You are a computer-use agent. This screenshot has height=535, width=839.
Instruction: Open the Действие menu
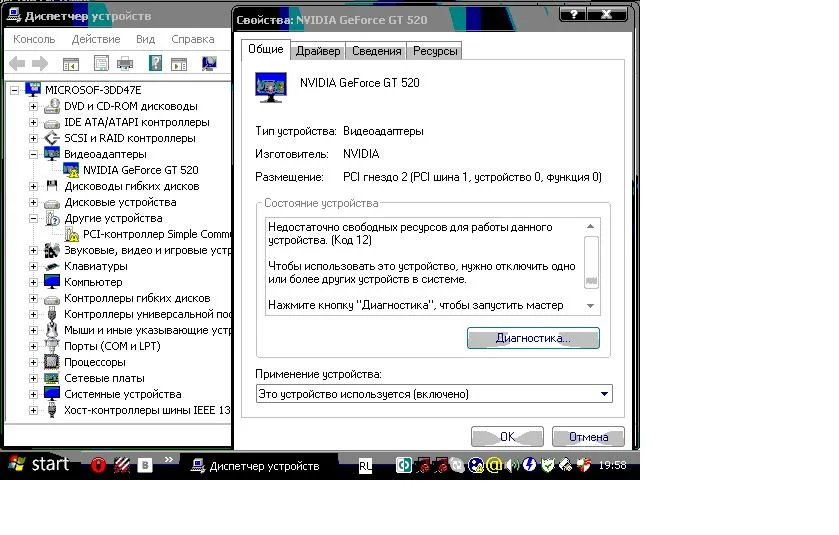(96, 39)
